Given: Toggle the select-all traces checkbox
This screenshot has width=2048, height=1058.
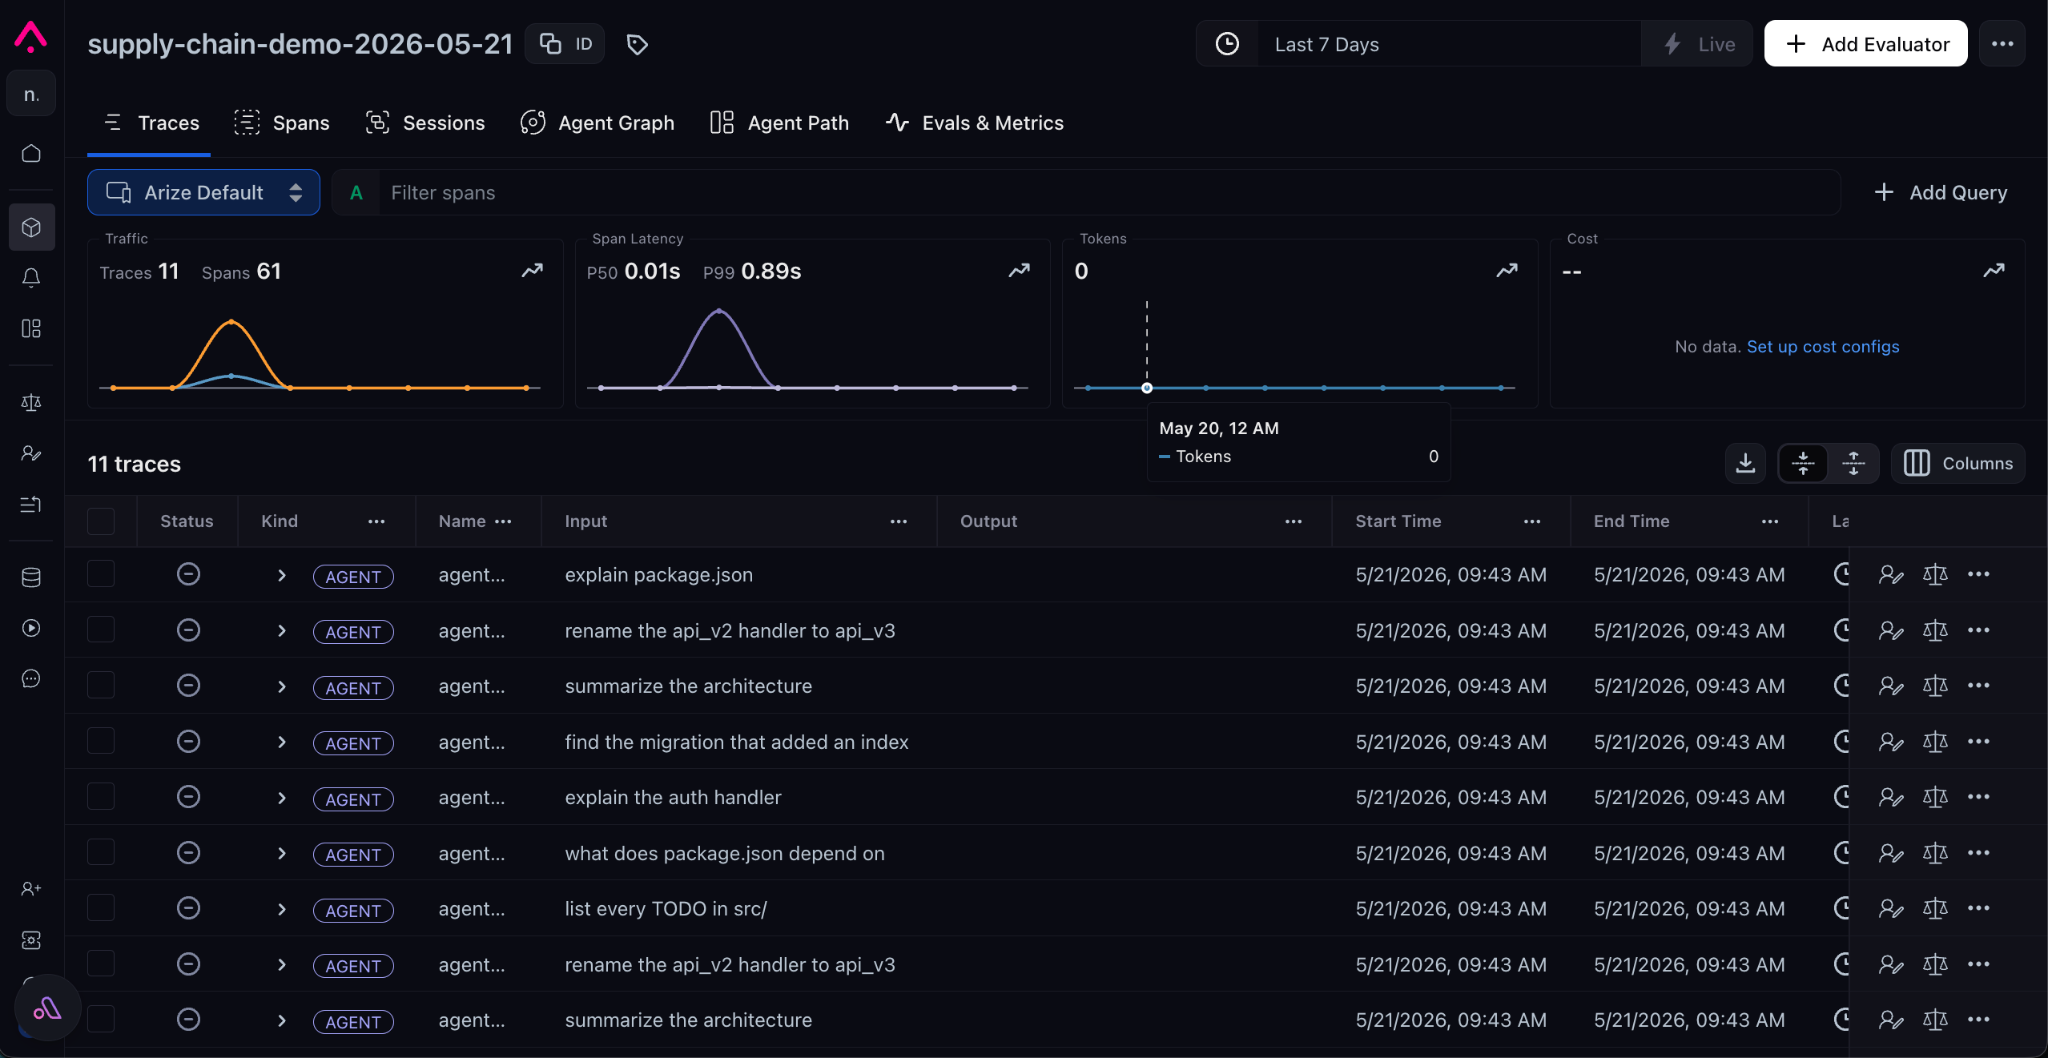Looking at the screenshot, I should [x=101, y=521].
